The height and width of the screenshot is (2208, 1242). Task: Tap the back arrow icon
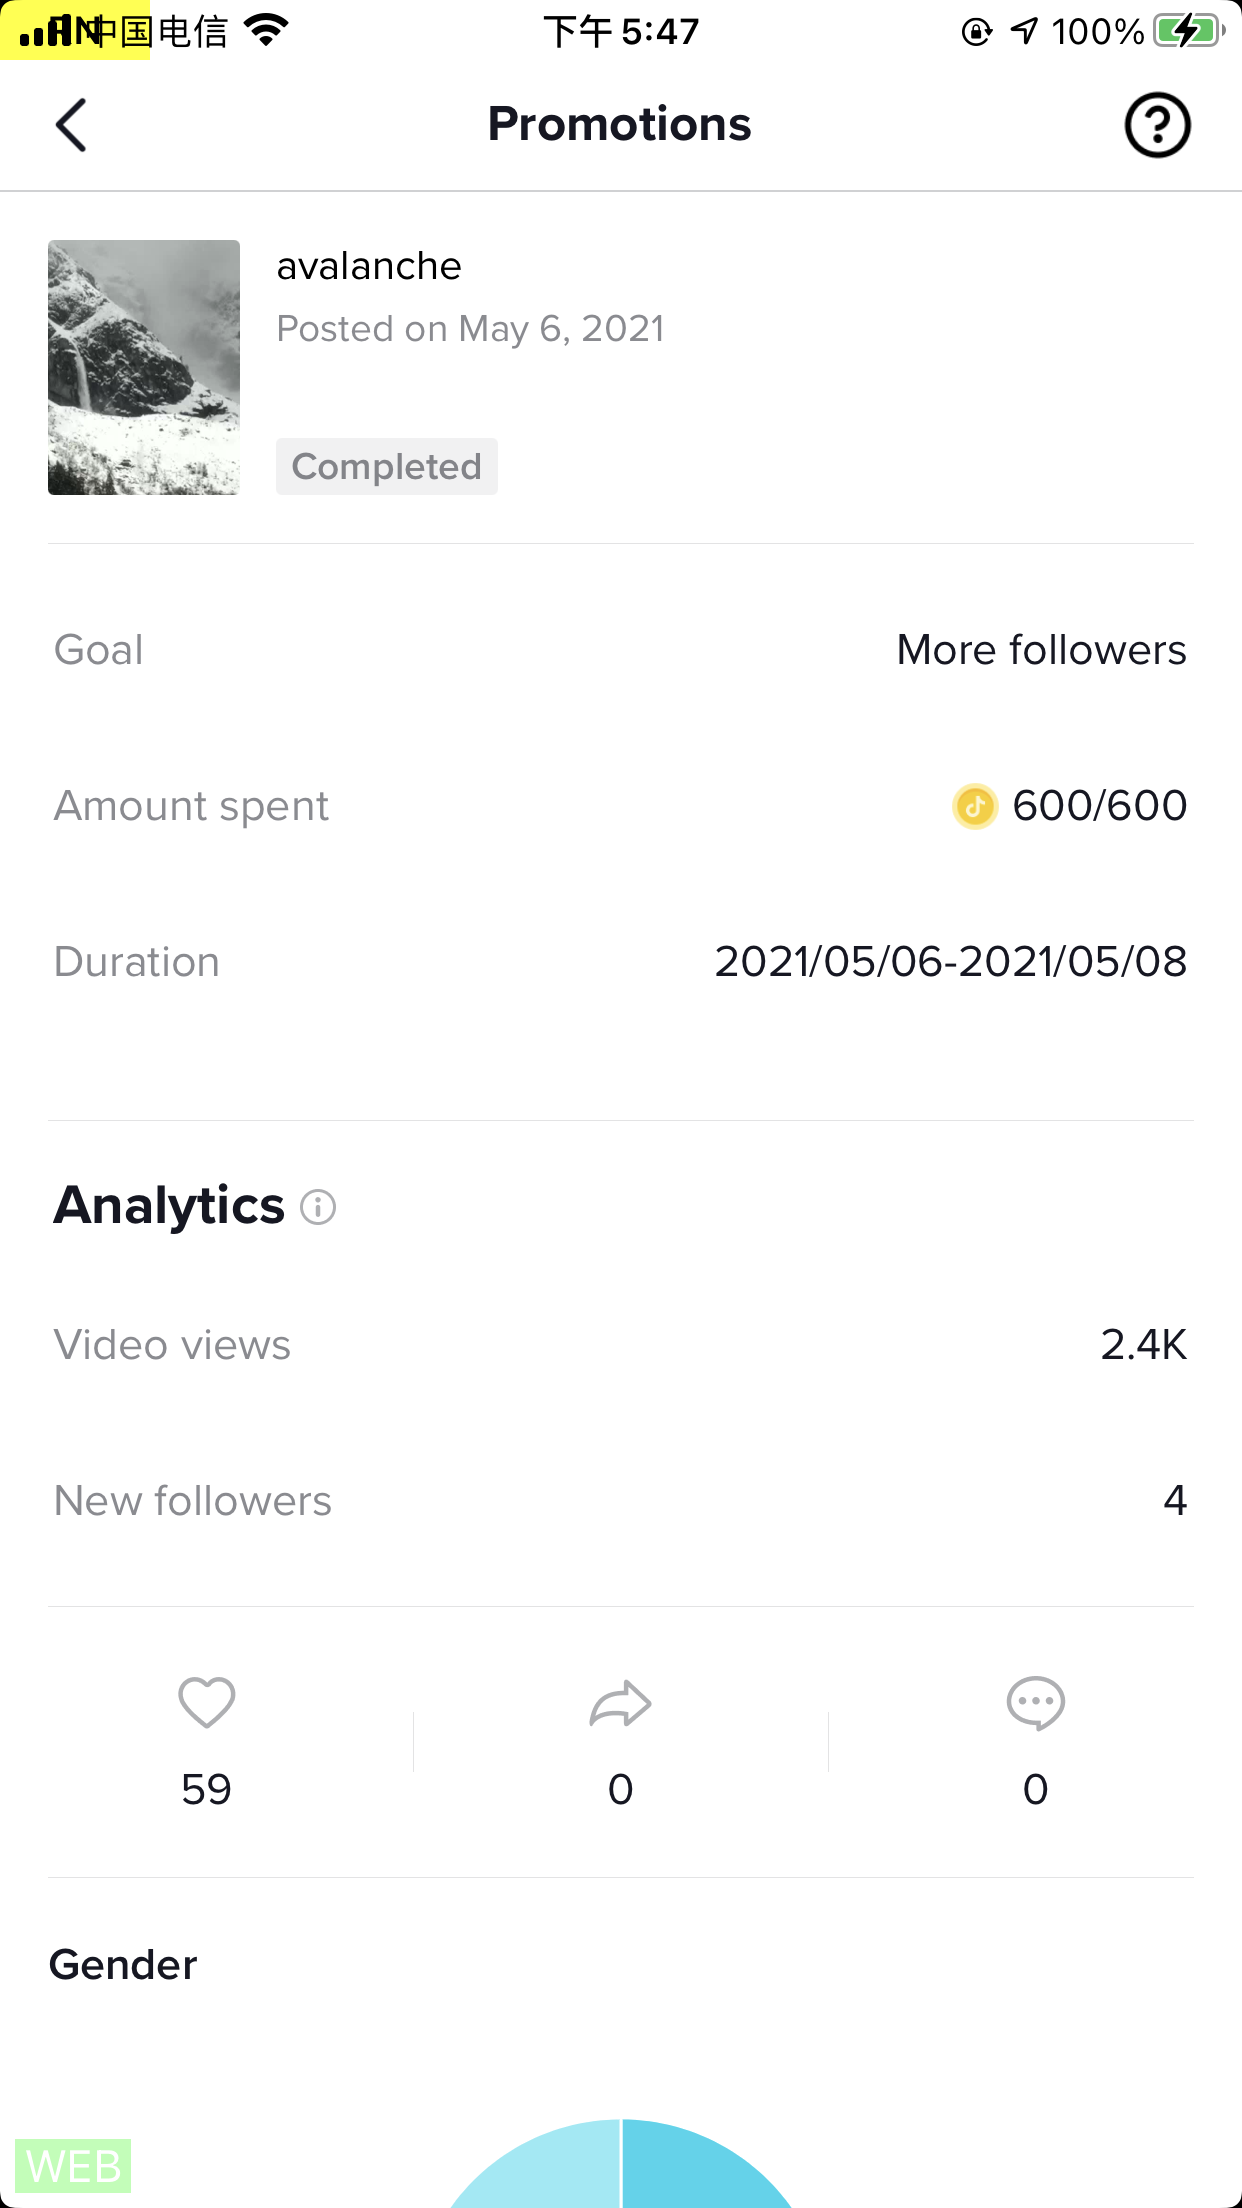(71, 125)
